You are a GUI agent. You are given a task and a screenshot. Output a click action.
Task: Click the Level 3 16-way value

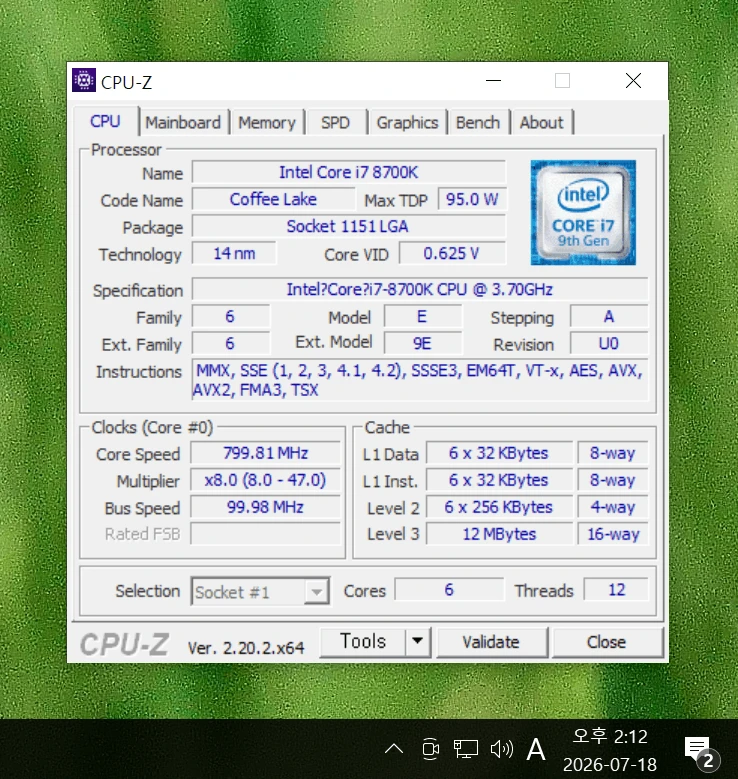613,534
